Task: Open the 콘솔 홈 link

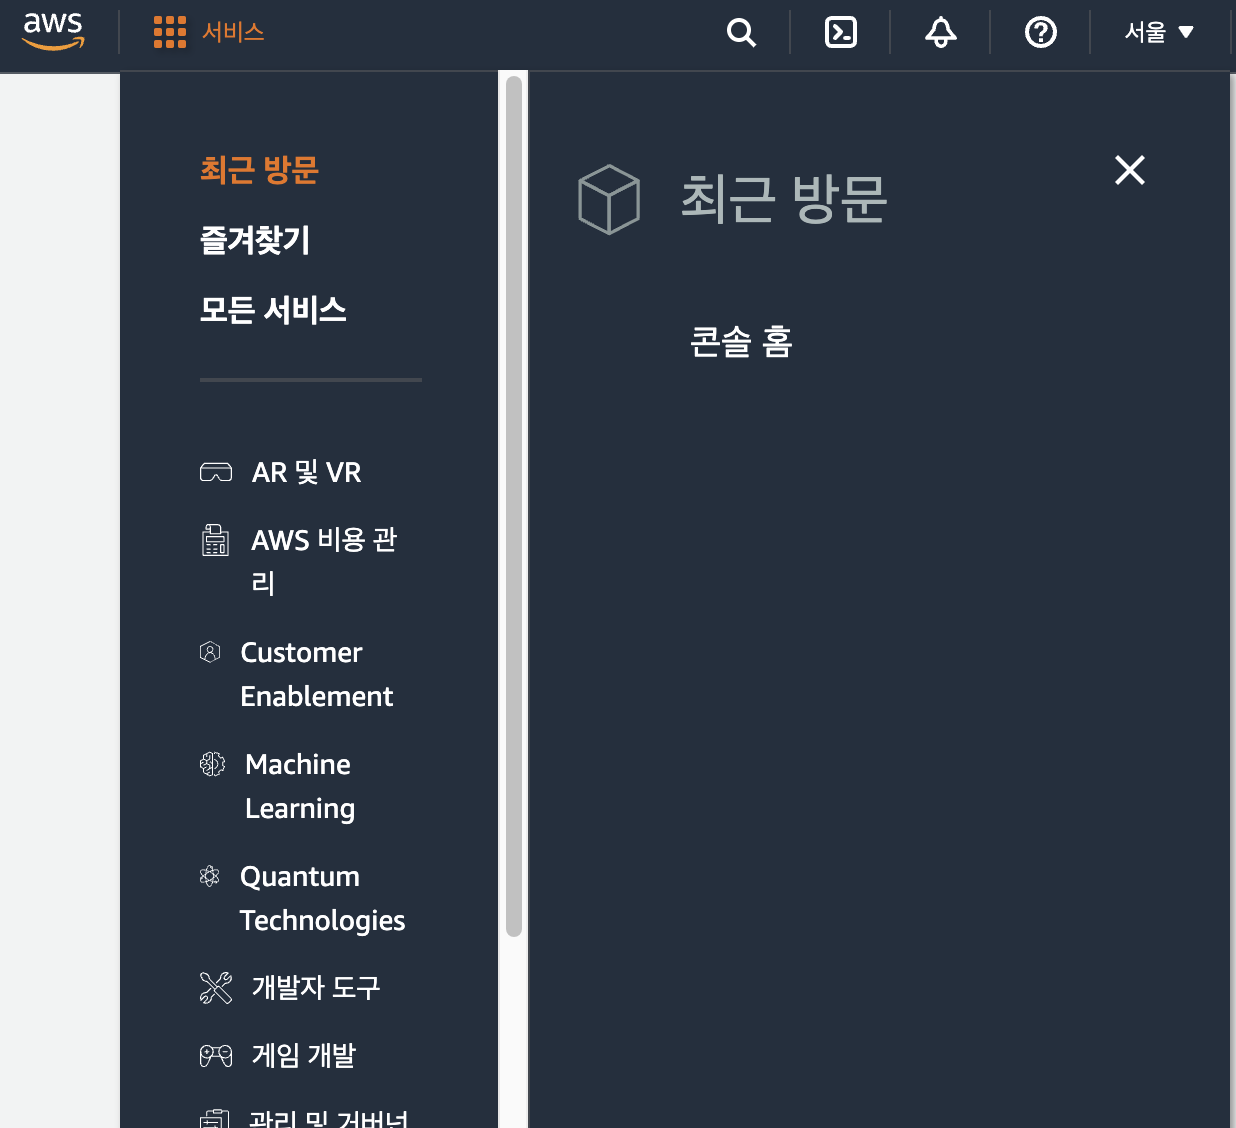Action: coord(741,342)
